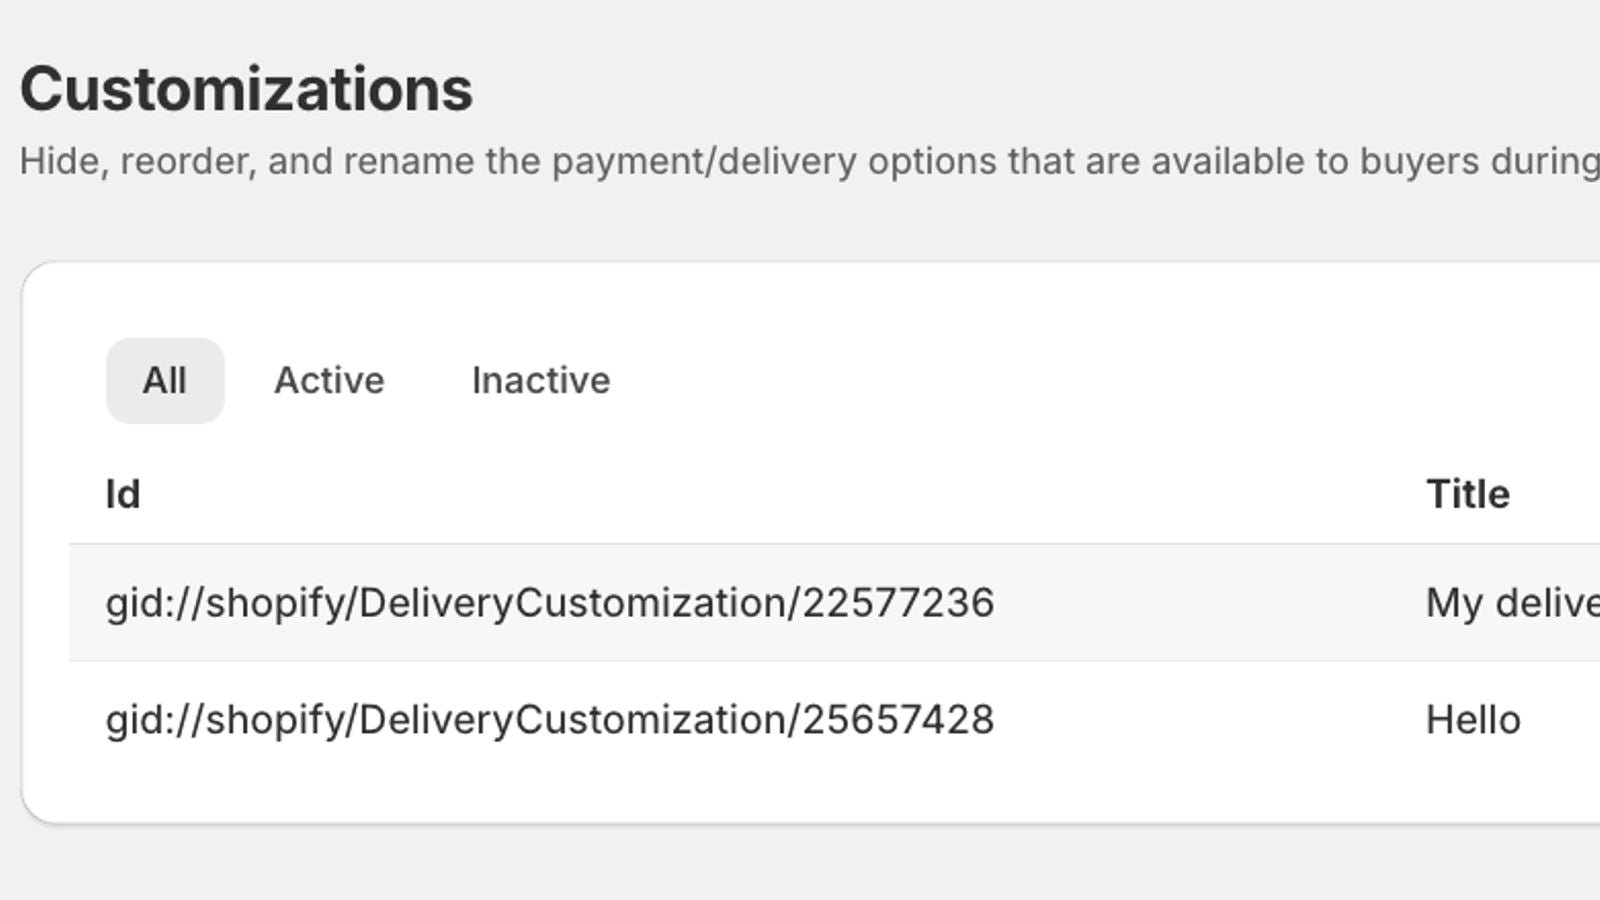Switch to the Active filter tab
The image size is (1600, 900).
pyautogui.click(x=328, y=380)
